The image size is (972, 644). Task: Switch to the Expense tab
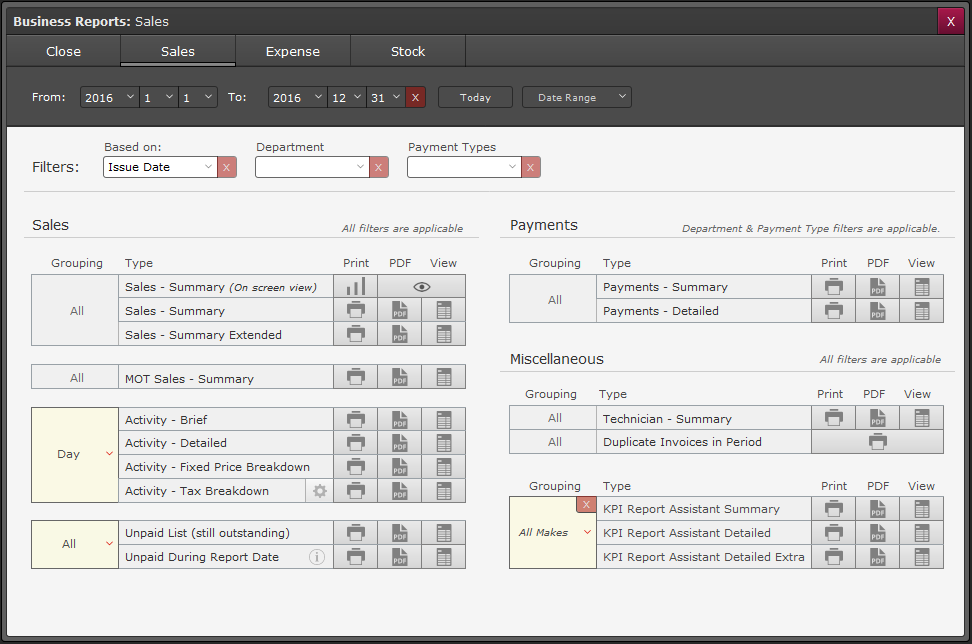(293, 51)
